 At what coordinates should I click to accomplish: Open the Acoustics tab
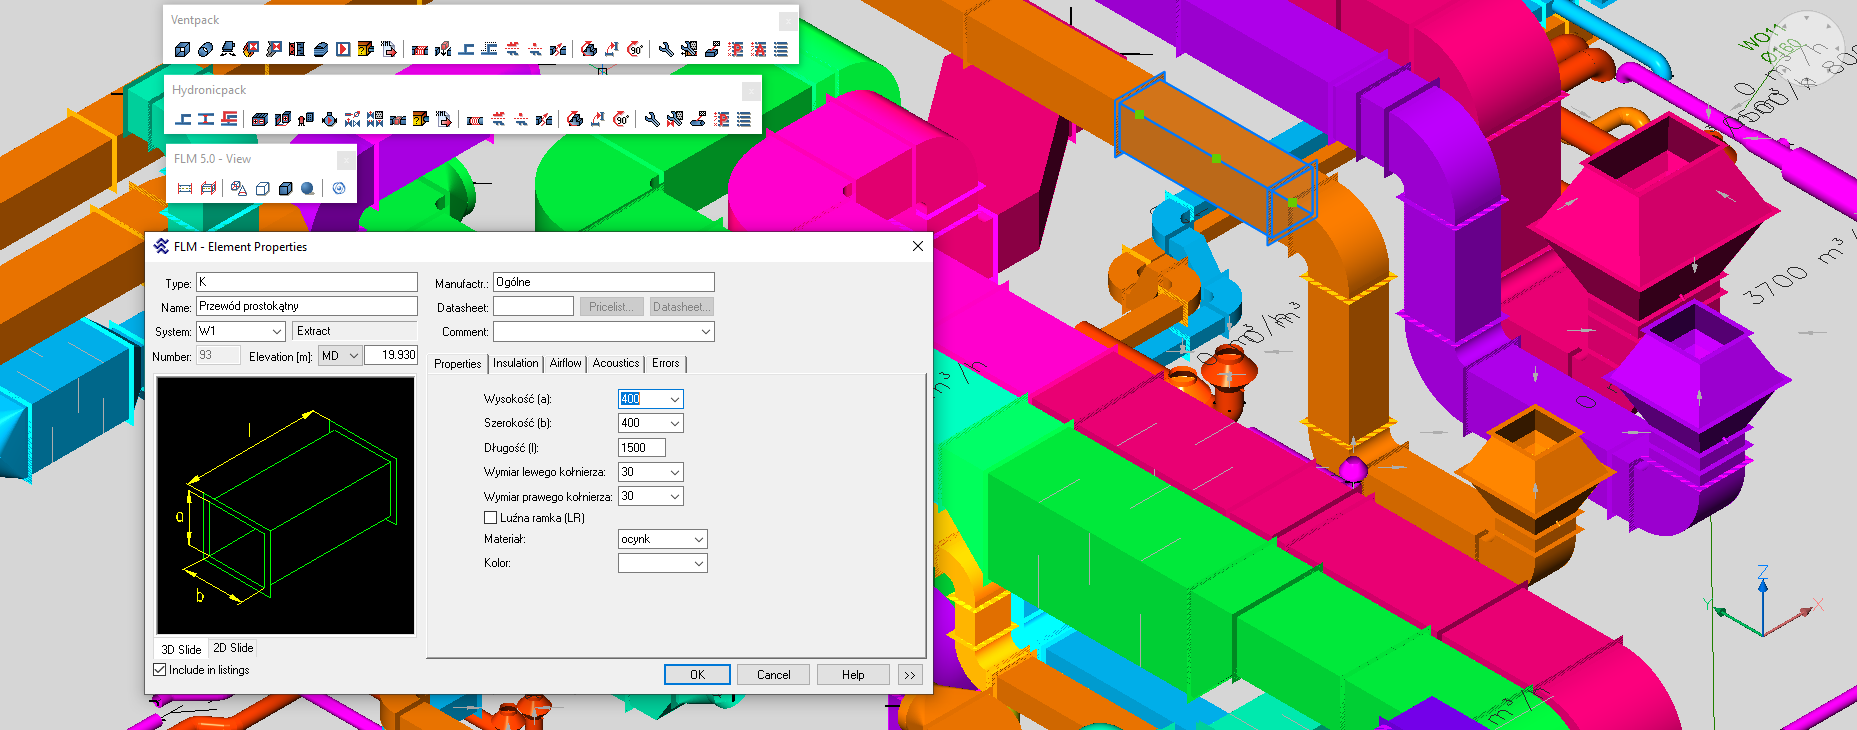tap(615, 363)
